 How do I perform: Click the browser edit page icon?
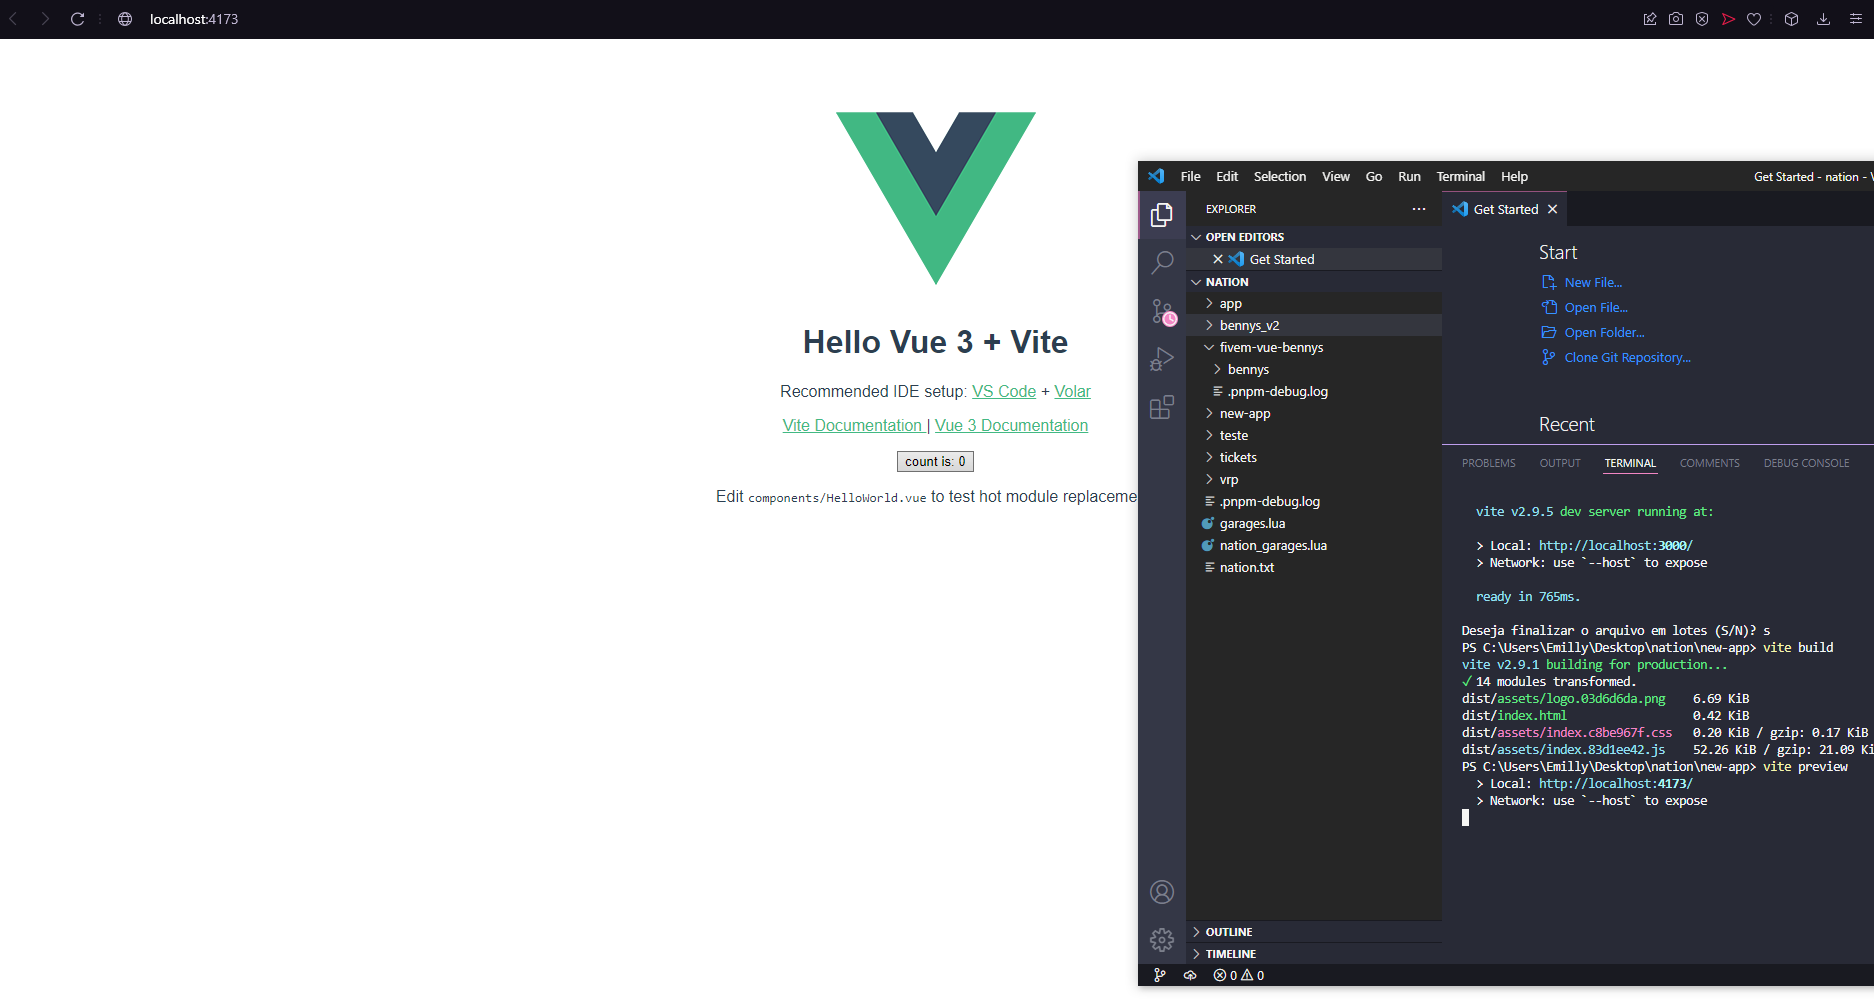(x=1650, y=19)
